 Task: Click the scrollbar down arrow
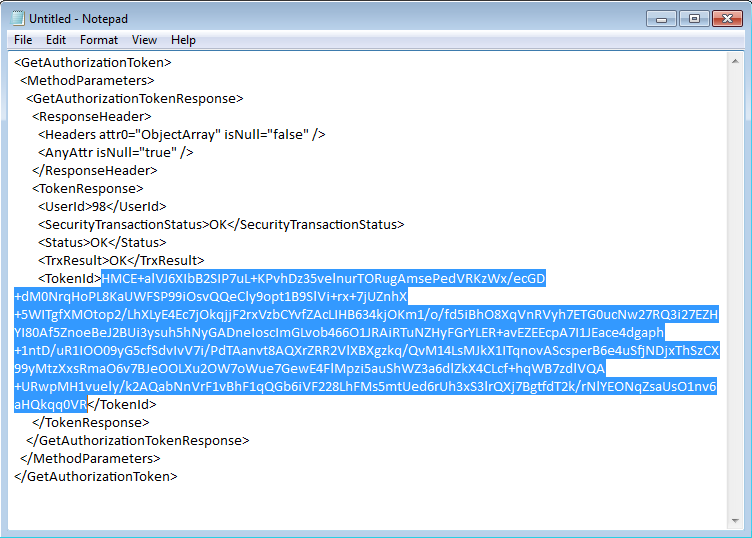coord(735,521)
